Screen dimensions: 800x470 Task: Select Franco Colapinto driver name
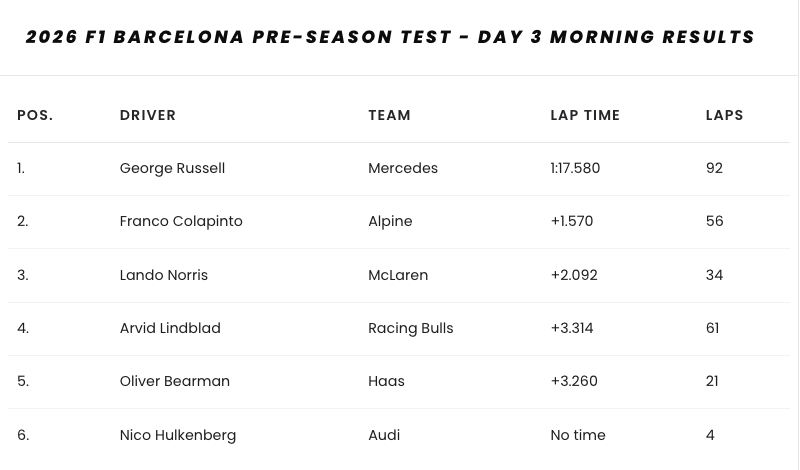[181, 221]
